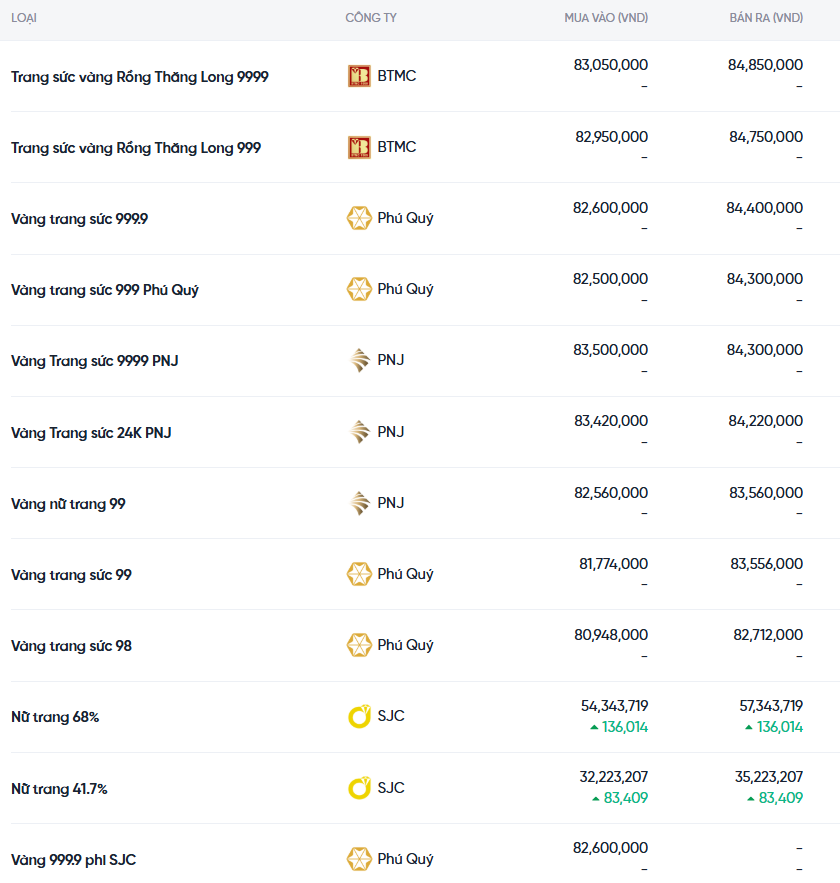Screen dimensions: 840x883
Task: Select Trang sức vàng Rồng Thăng Long 9999
Action: [x=140, y=77]
